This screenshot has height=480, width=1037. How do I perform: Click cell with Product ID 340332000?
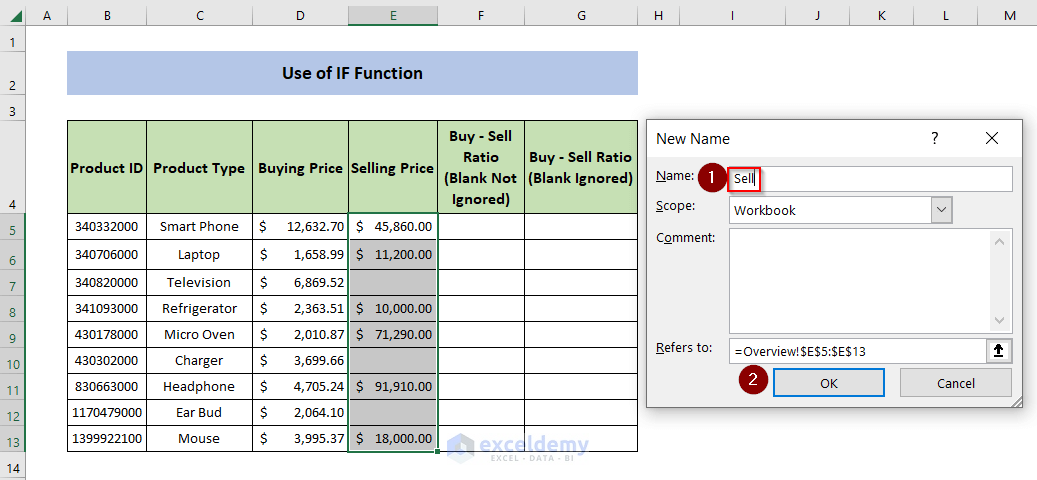pyautogui.click(x=107, y=227)
